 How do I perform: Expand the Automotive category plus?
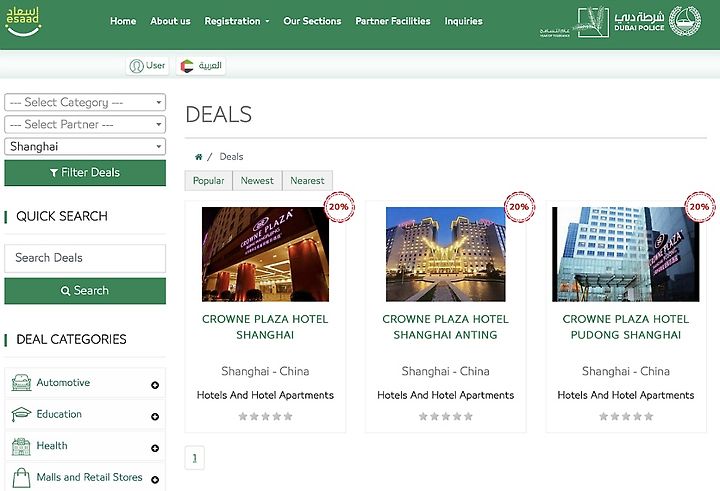coord(155,385)
